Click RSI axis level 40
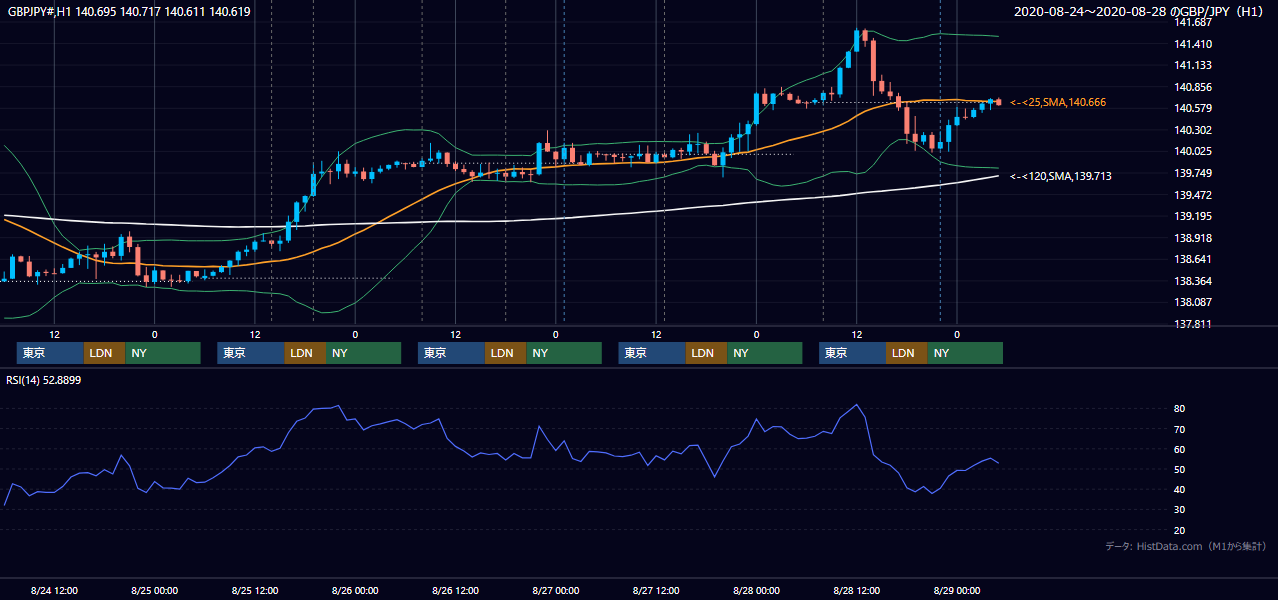Image resolution: width=1278 pixels, height=600 pixels. [x=1180, y=489]
